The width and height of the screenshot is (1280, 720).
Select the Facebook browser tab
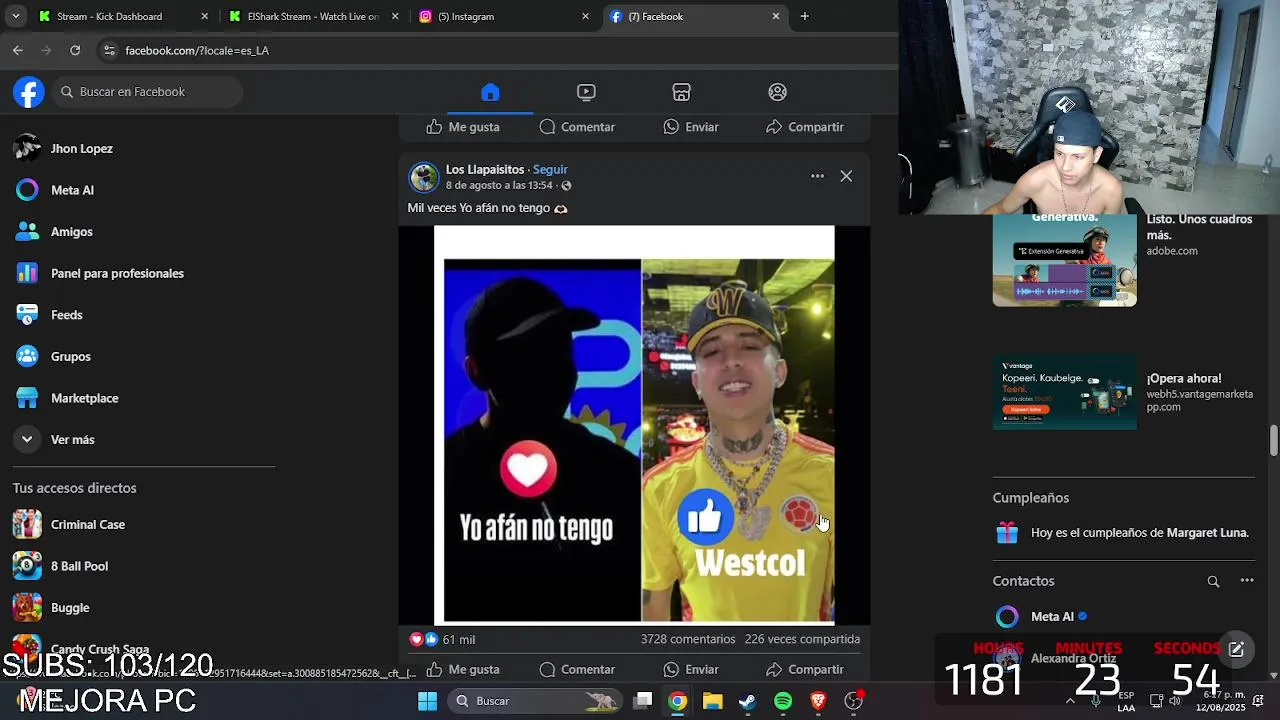(694, 16)
